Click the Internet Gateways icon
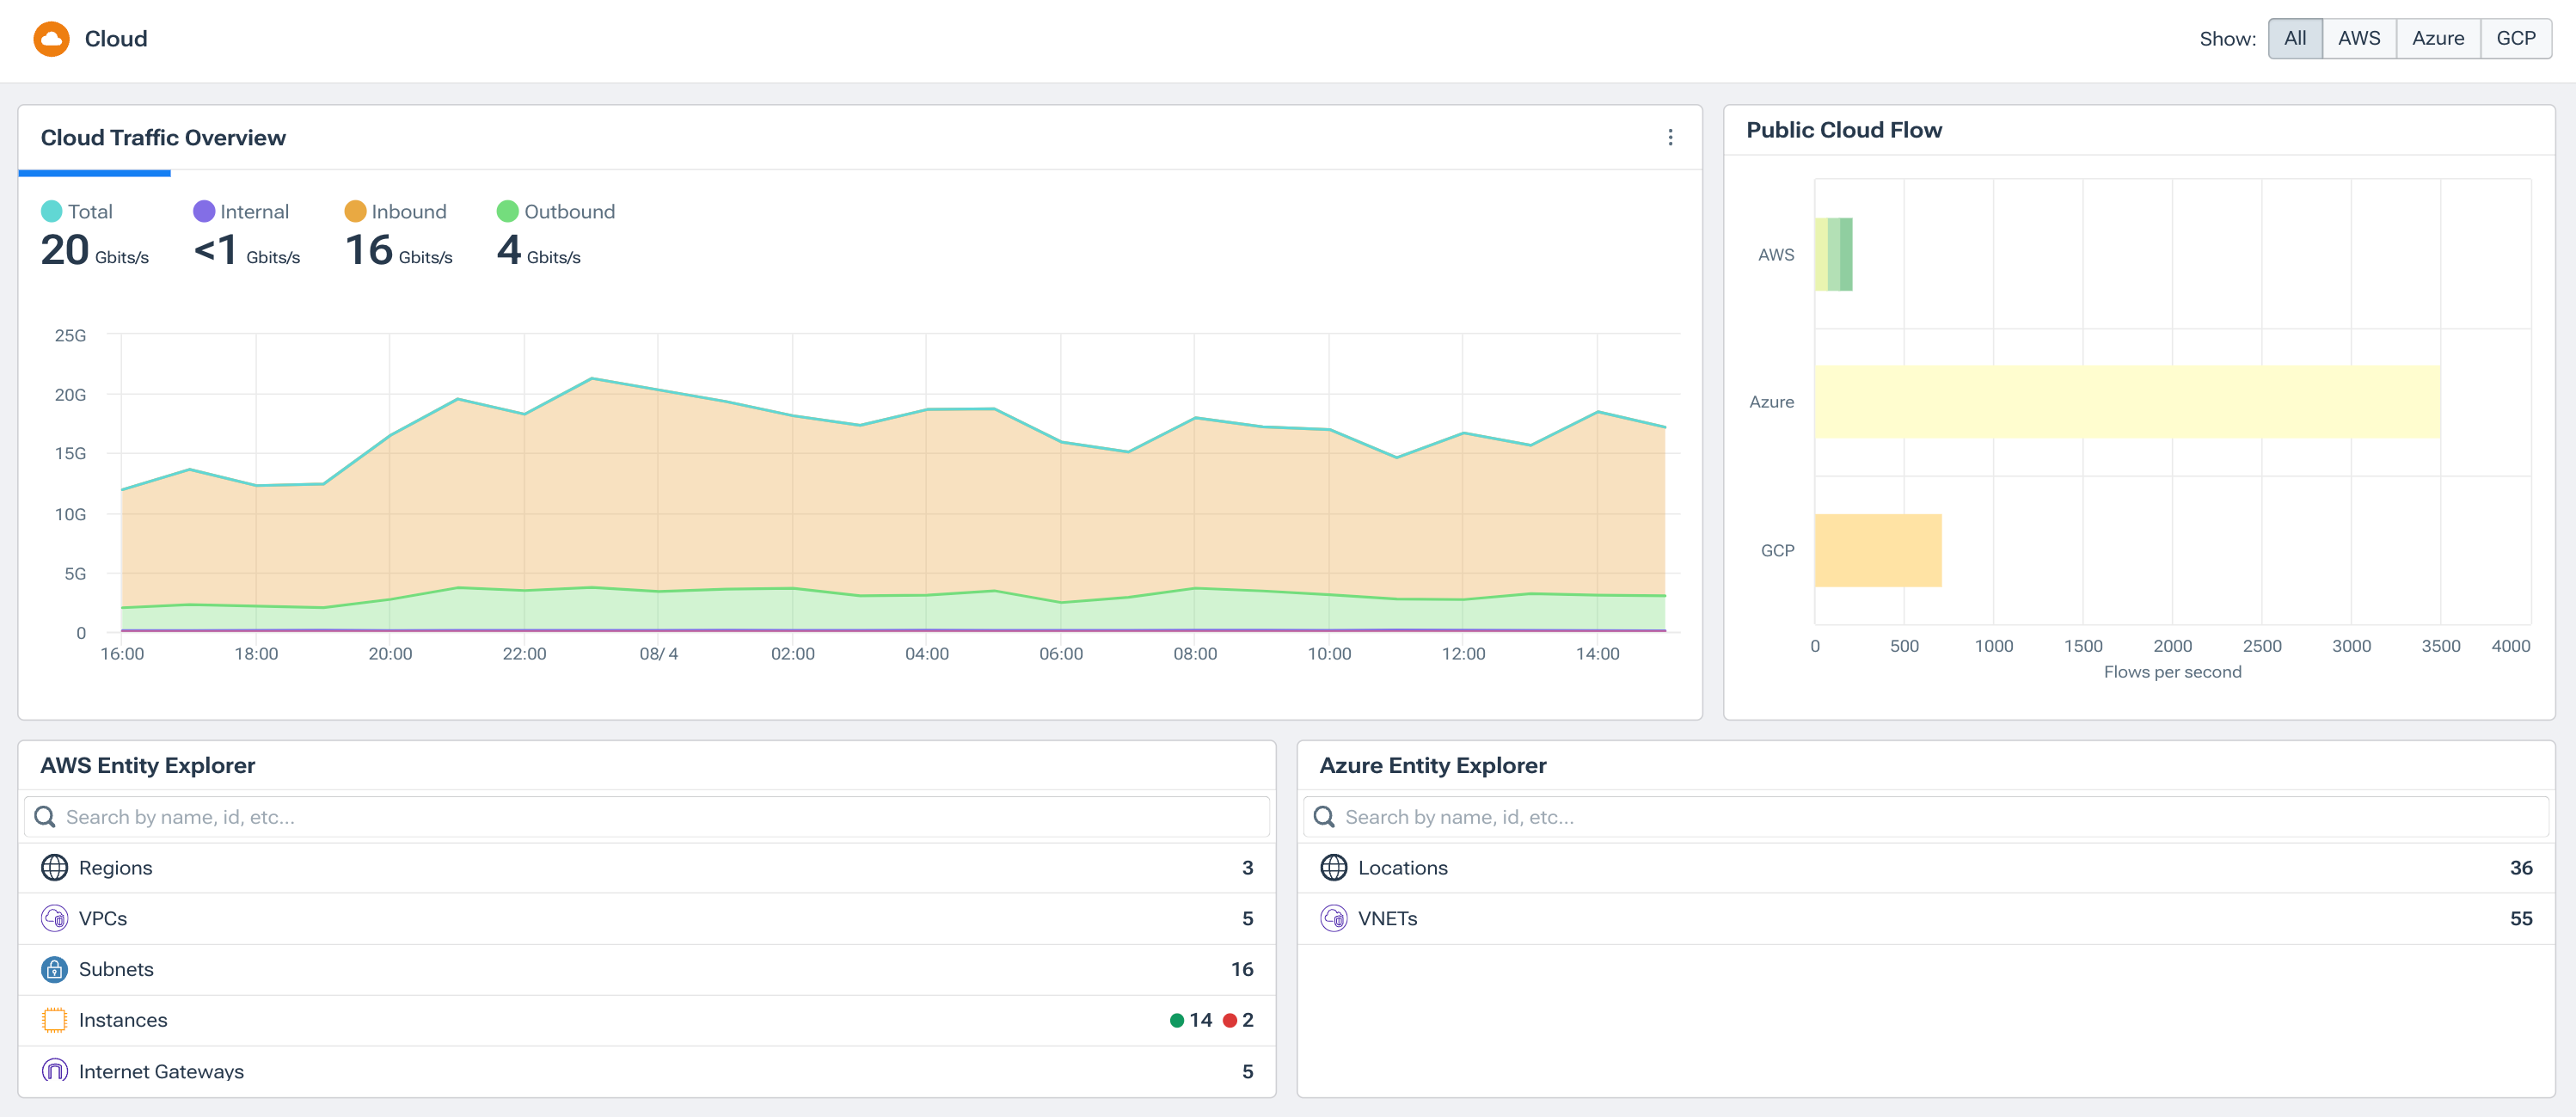 point(54,1070)
